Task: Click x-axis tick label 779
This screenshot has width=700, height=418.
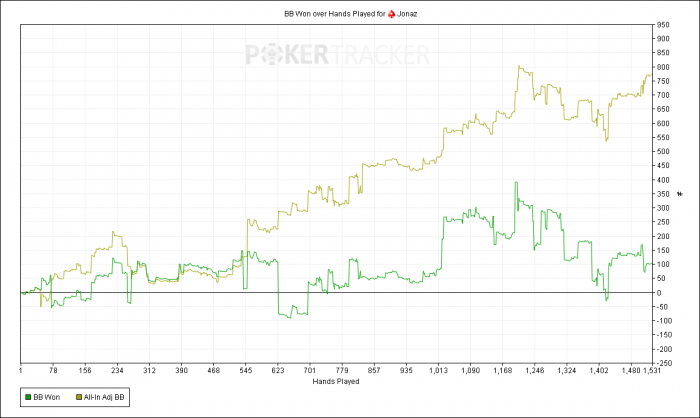Action: pyautogui.click(x=342, y=370)
